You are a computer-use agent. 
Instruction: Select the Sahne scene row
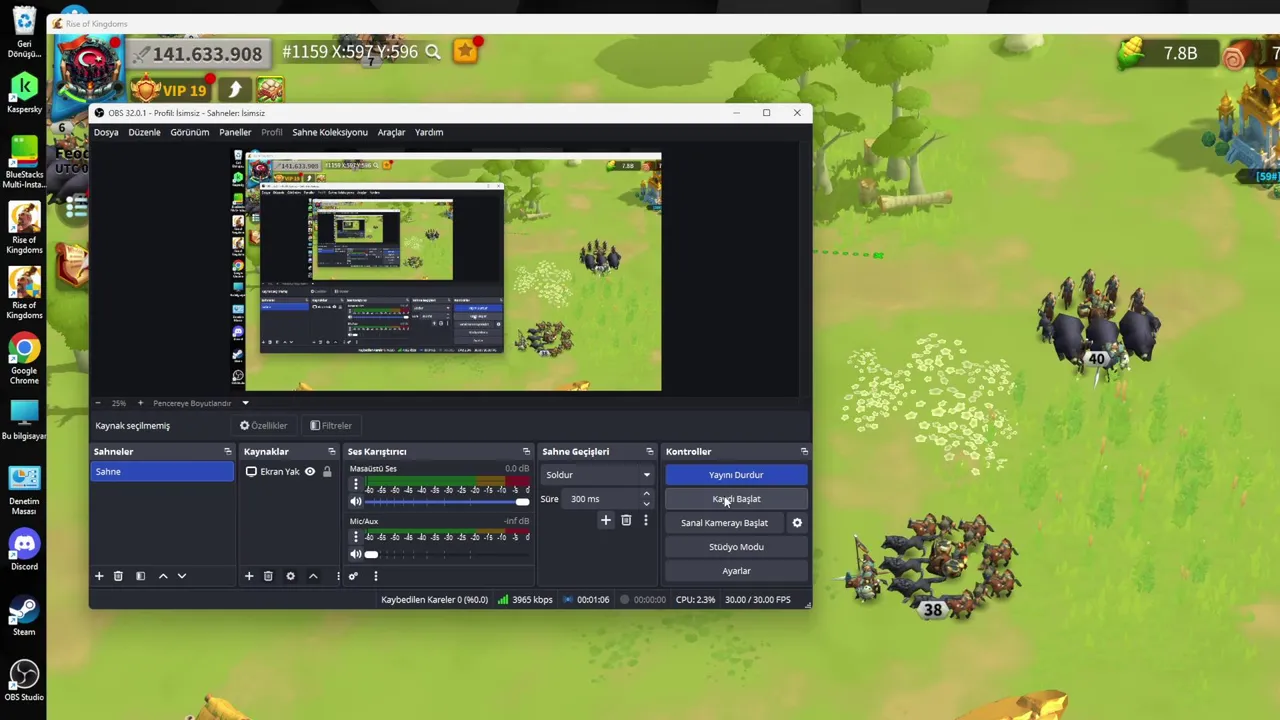[x=161, y=472]
